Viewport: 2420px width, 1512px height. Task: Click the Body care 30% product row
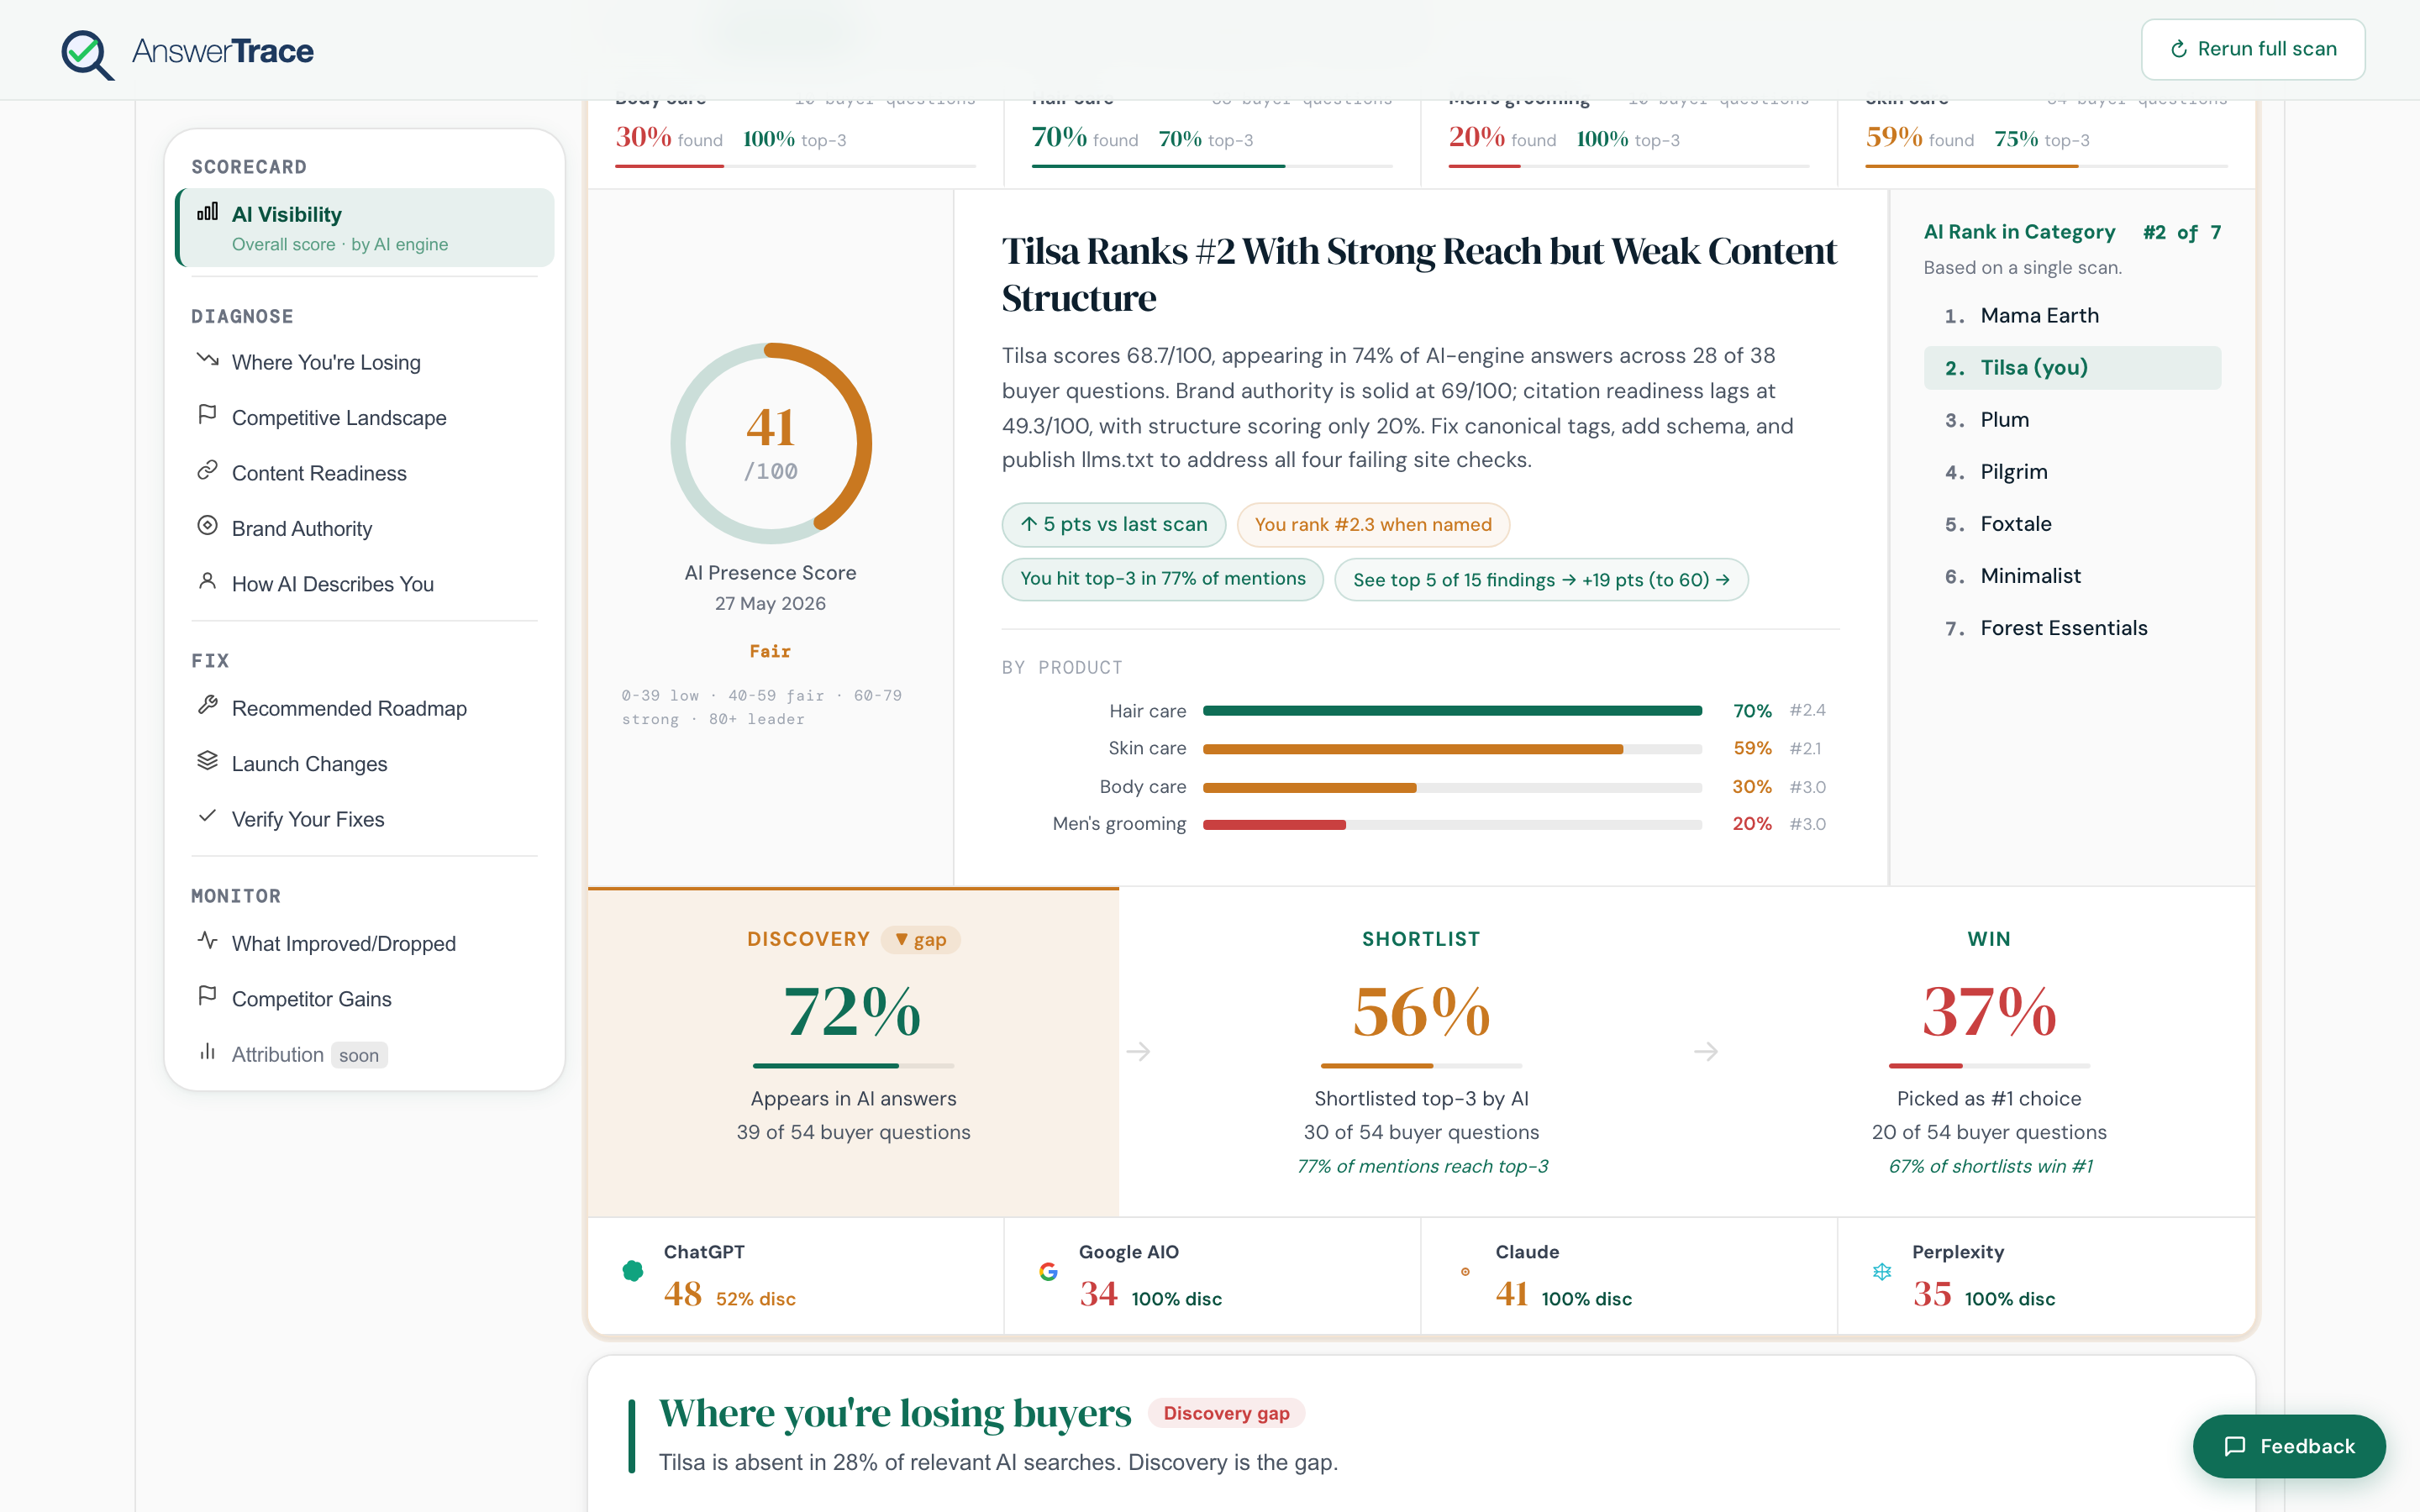click(1420, 787)
